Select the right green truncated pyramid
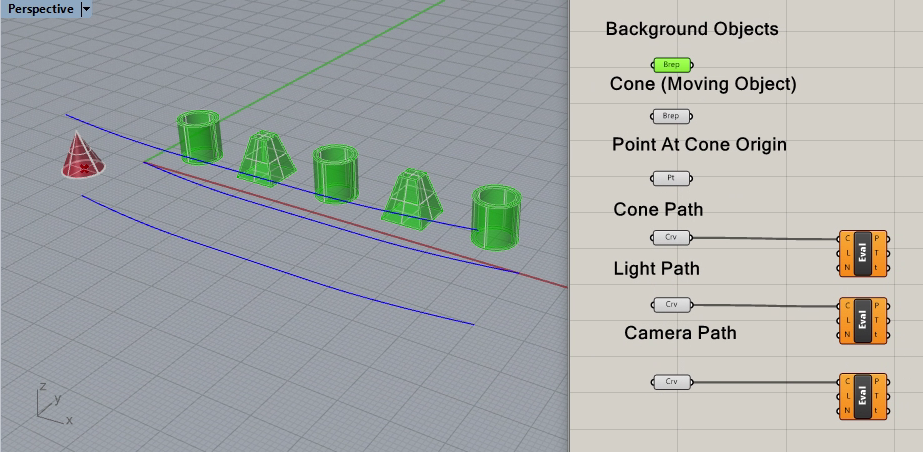 [x=411, y=198]
